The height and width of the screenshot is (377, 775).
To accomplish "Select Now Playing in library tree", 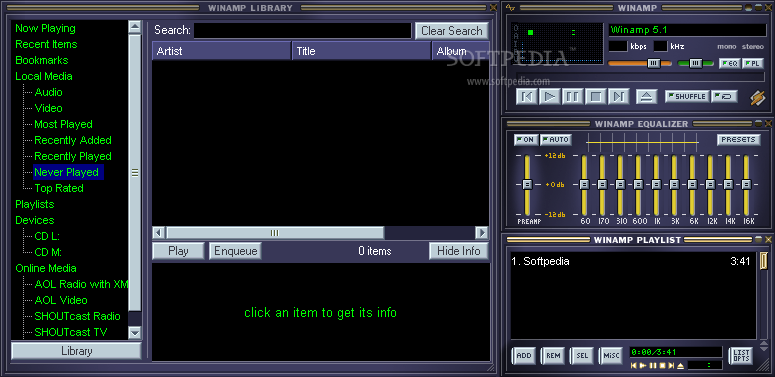I will (45, 28).
